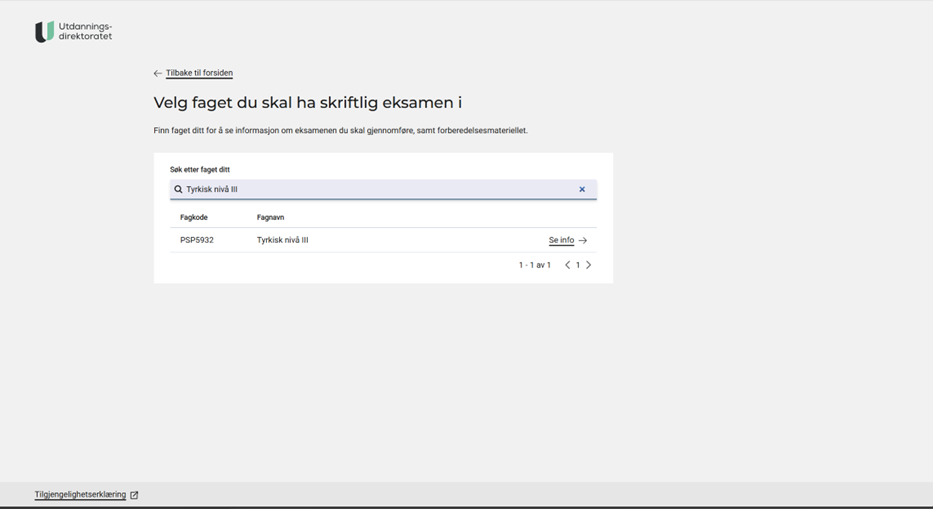Click the Utdanningsdirektoratet logo
This screenshot has width=933, height=509.
click(x=73, y=31)
